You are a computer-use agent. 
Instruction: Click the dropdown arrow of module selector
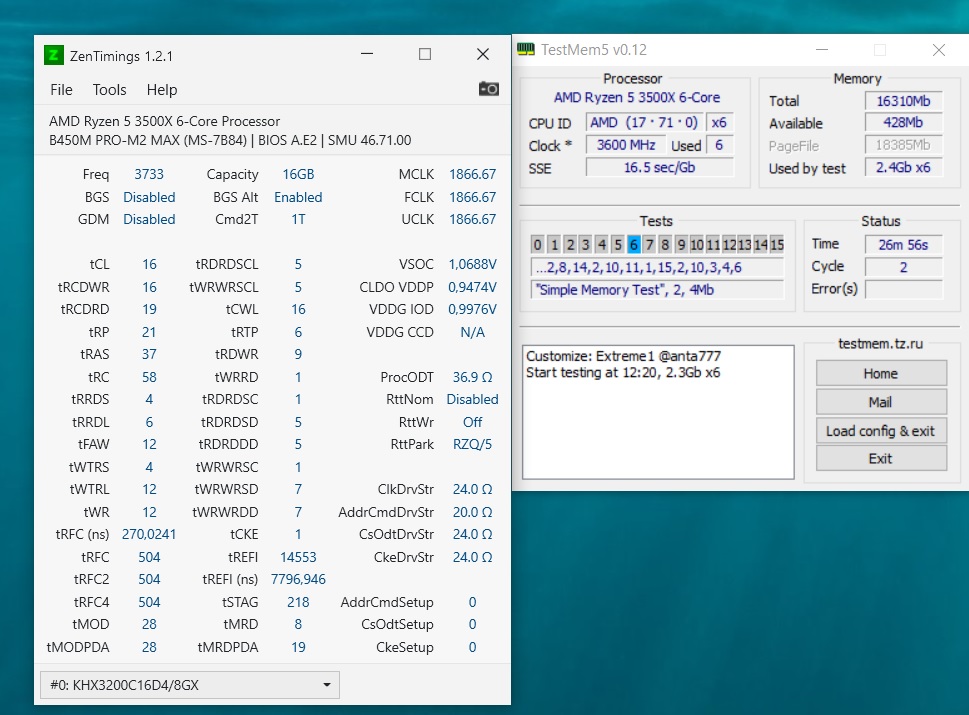click(326, 685)
